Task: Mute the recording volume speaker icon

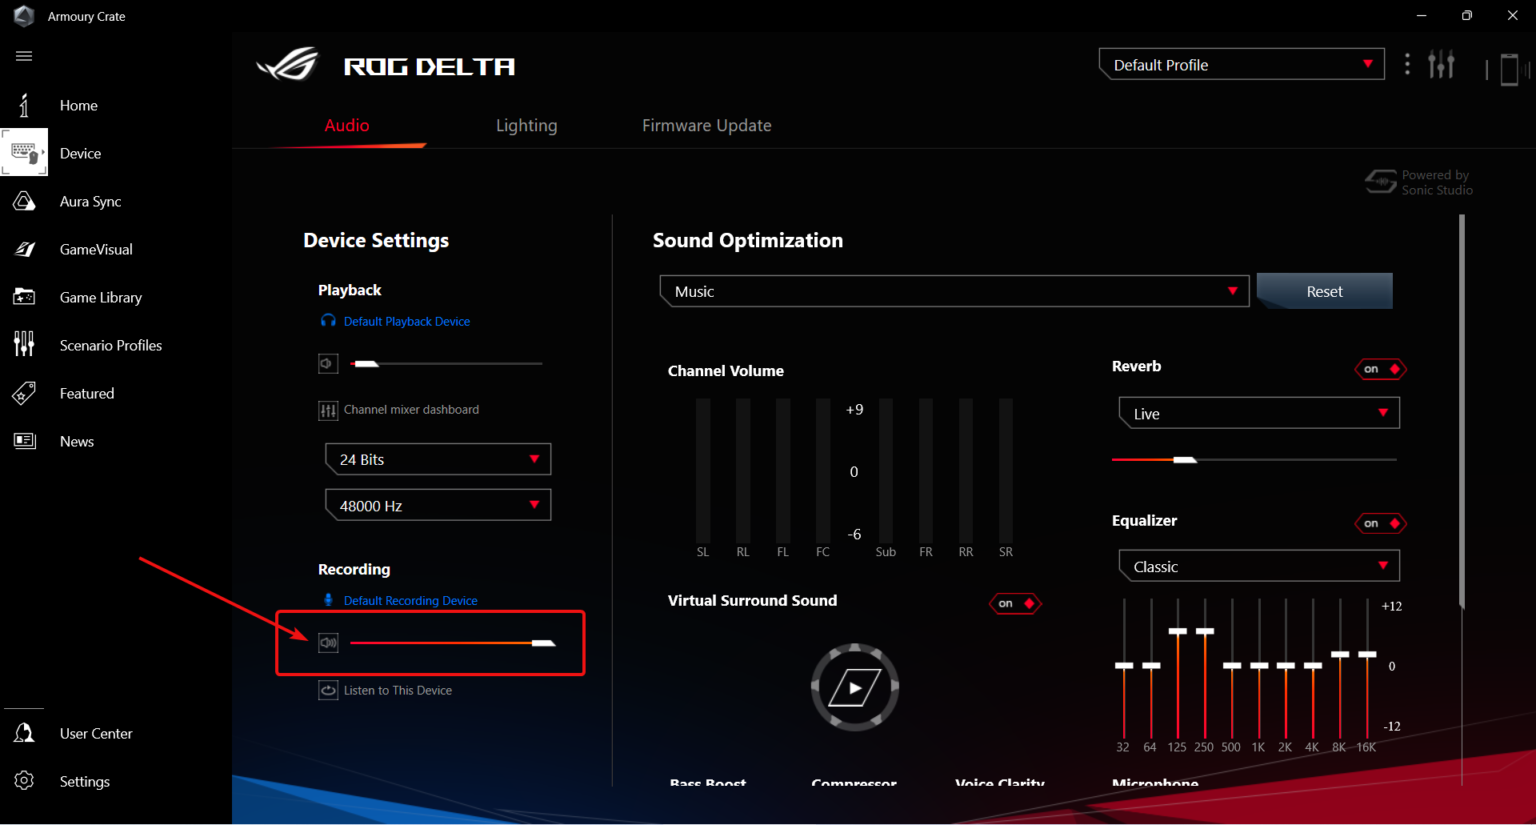Action: pyautogui.click(x=328, y=642)
